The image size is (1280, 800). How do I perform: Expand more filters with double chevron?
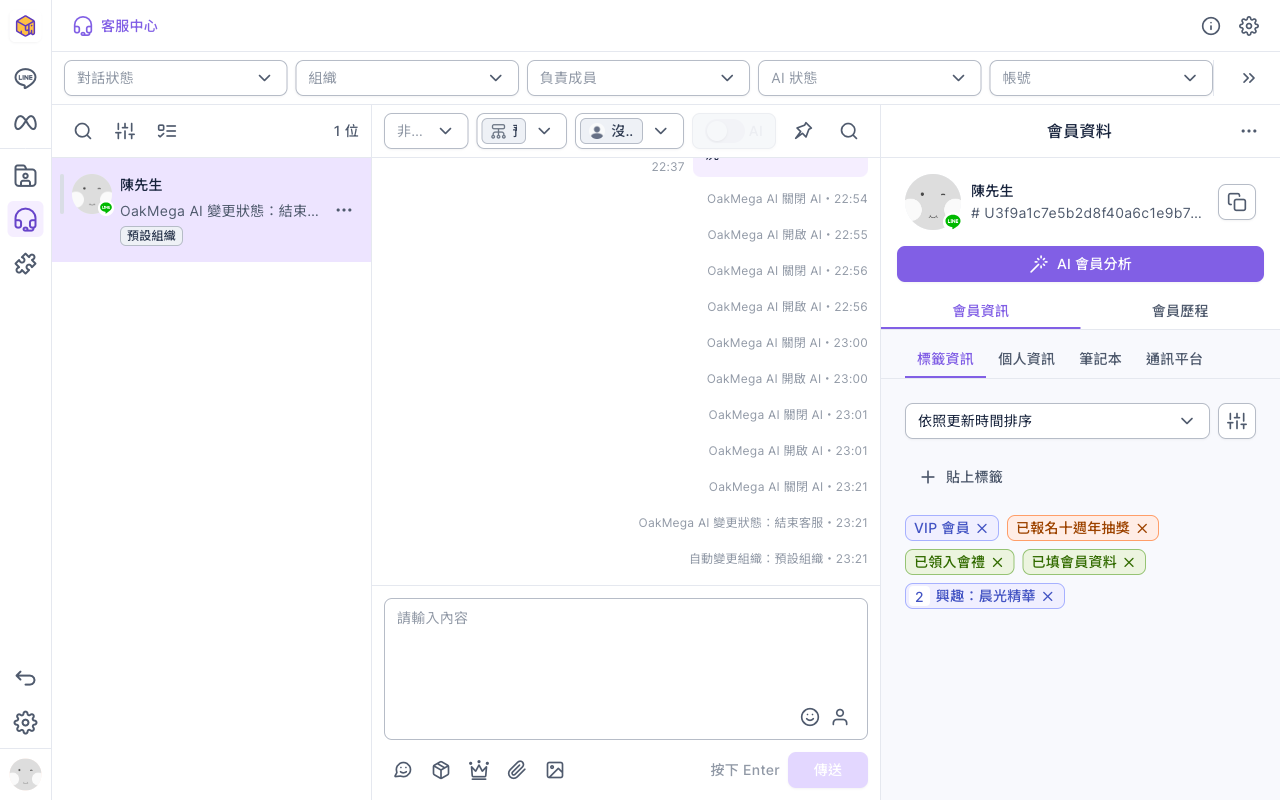(x=1248, y=78)
